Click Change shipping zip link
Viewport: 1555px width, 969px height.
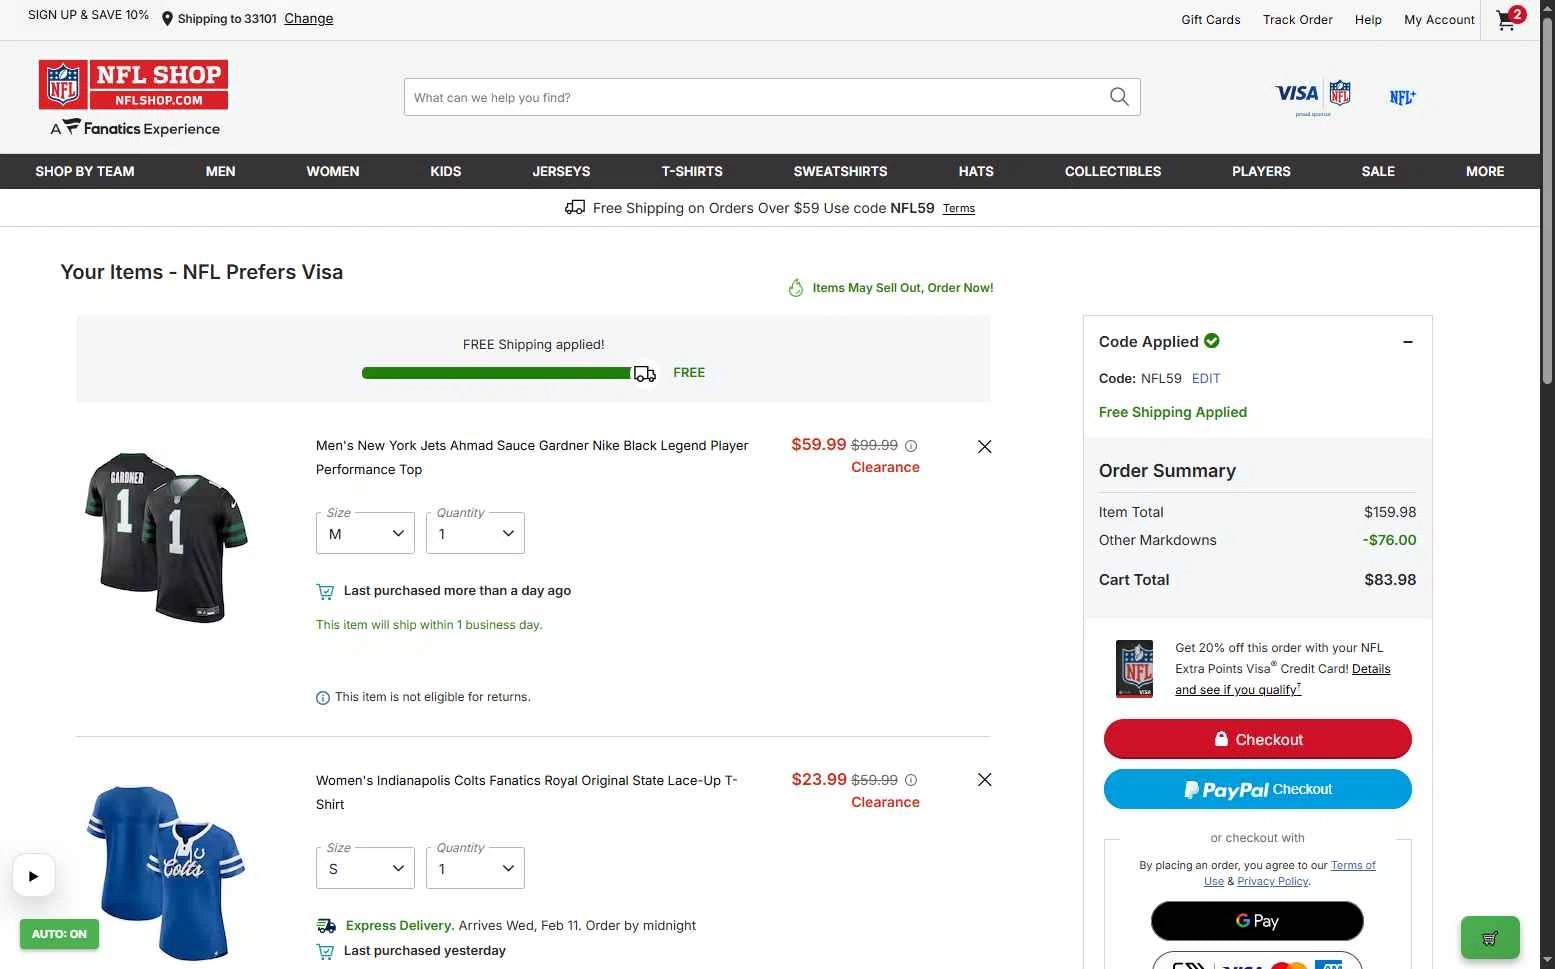coord(309,19)
